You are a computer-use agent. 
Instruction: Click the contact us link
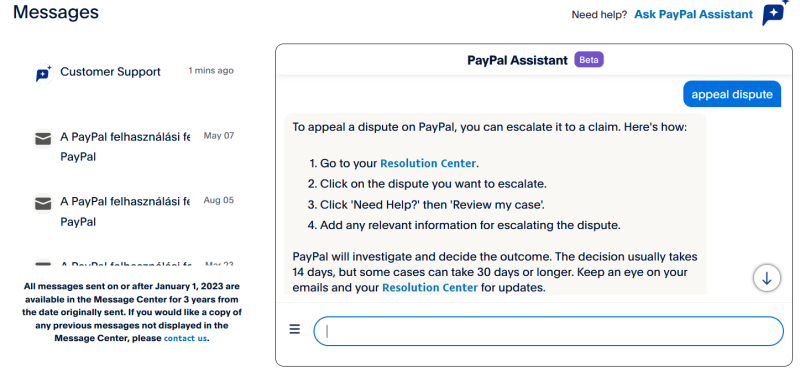[x=186, y=338]
